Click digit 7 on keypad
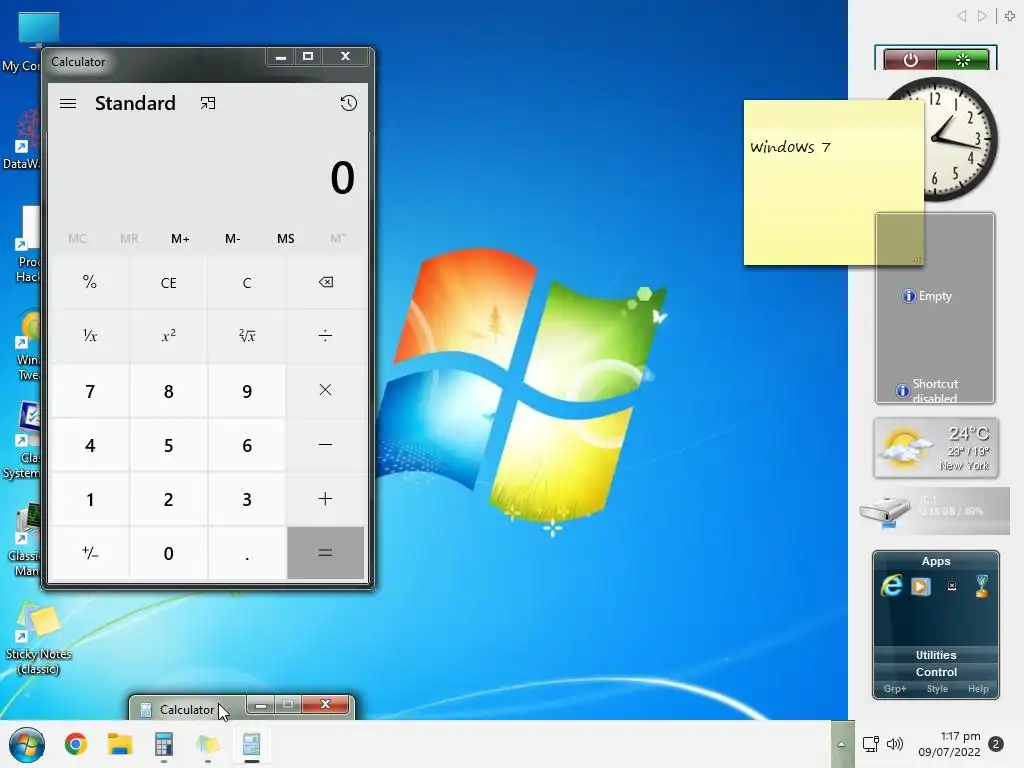This screenshot has height=768, width=1024. [x=90, y=391]
